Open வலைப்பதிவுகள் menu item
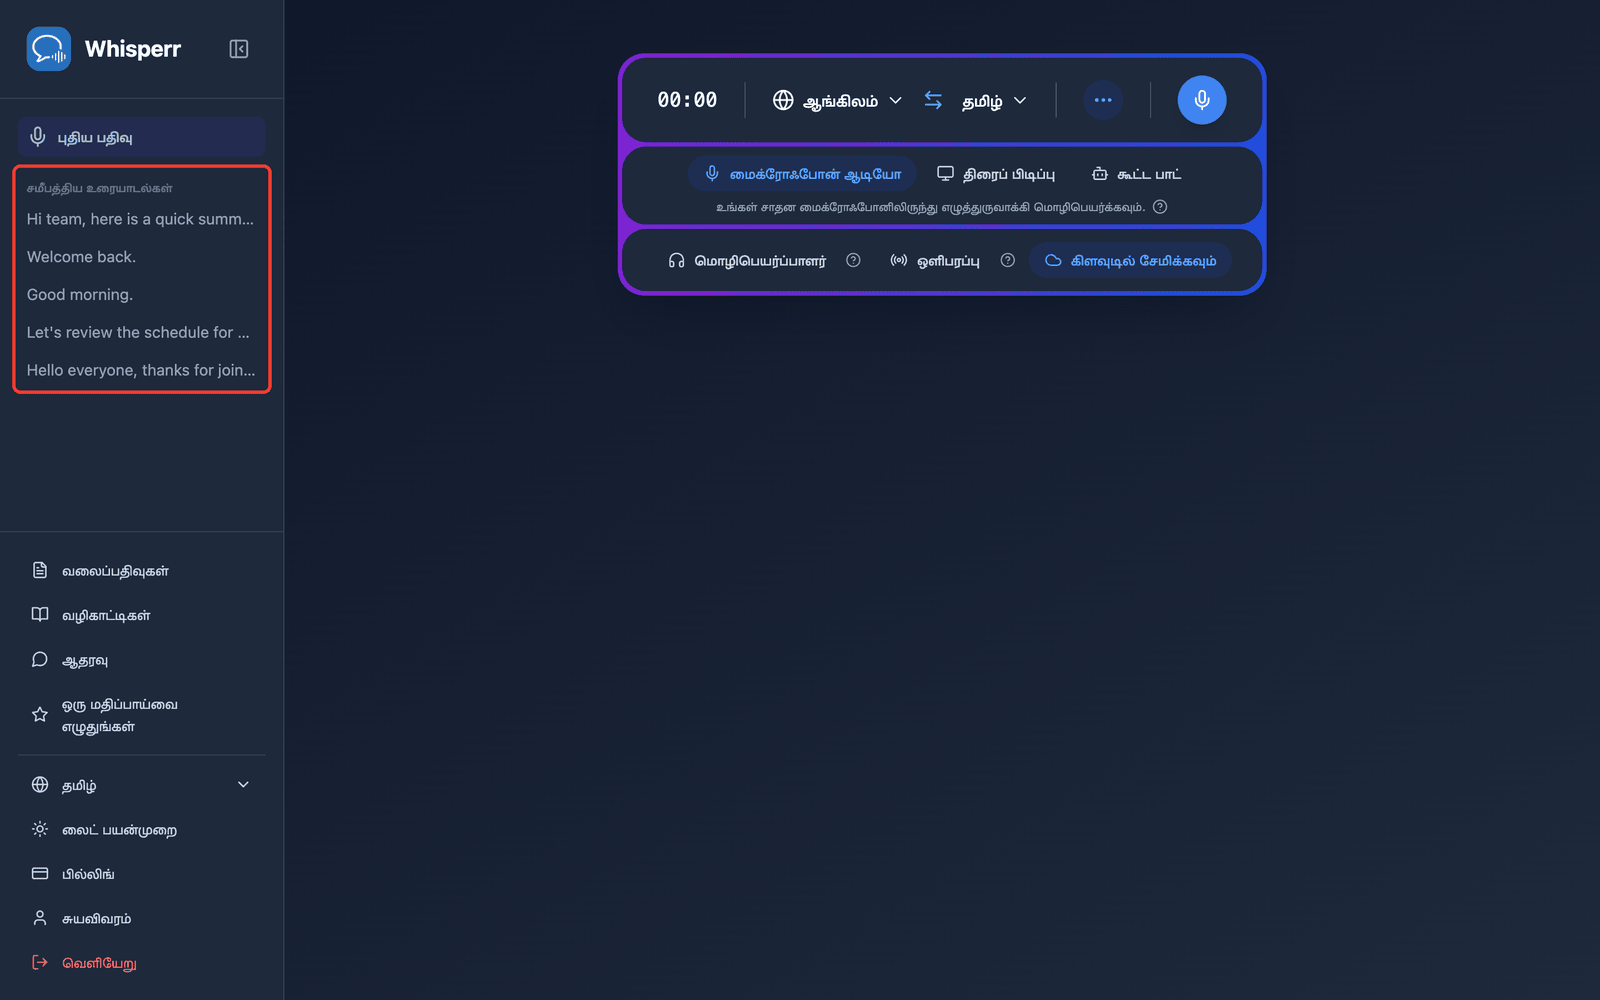Screen dimensions: 1600x1000 [x=141, y=570]
